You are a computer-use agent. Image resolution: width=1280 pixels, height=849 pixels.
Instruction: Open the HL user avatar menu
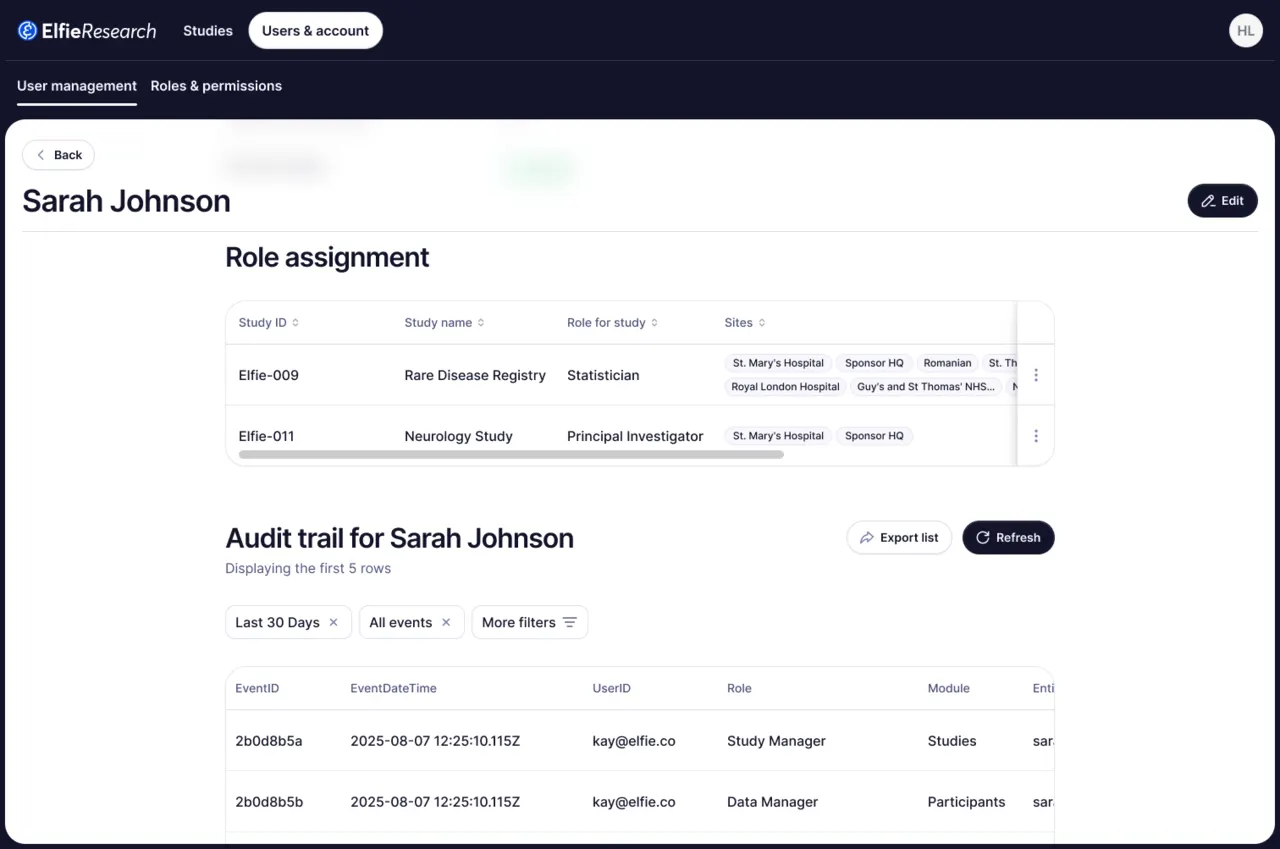click(1245, 31)
